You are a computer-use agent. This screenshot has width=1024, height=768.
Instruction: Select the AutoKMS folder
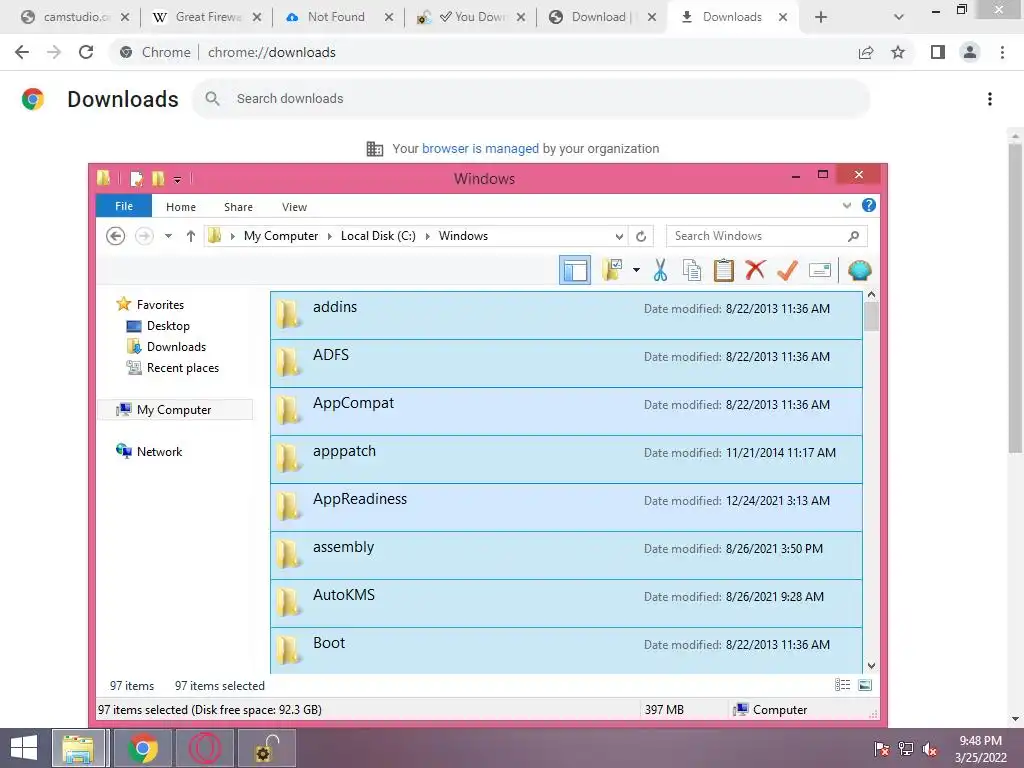(566, 603)
